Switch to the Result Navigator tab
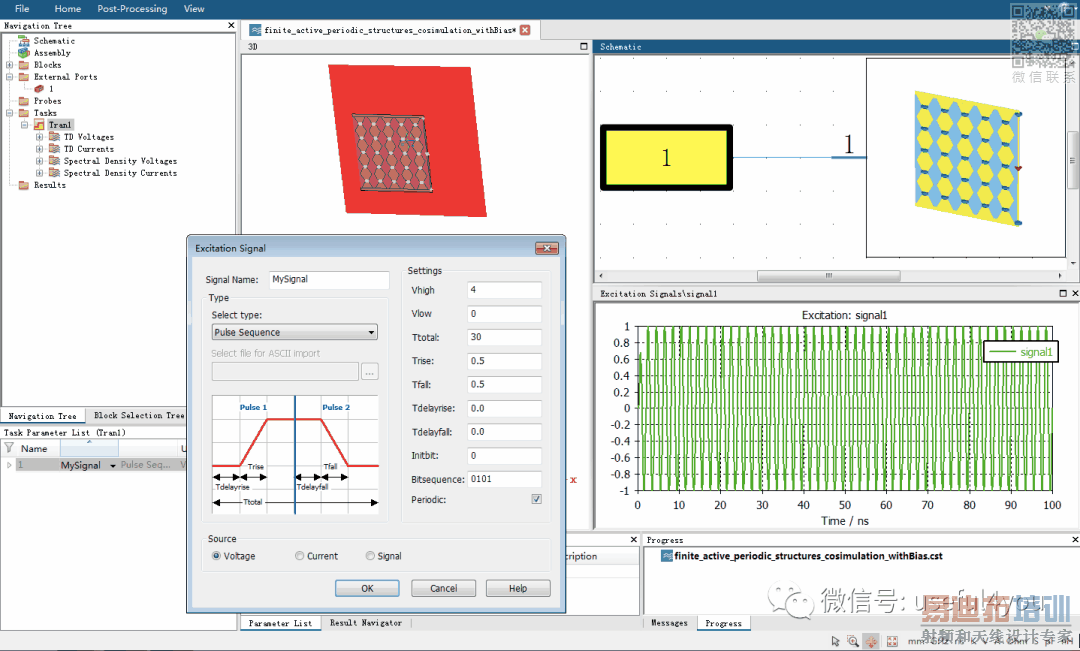This screenshot has width=1080, height=651. pyautogui.click(x=365, y=623)
